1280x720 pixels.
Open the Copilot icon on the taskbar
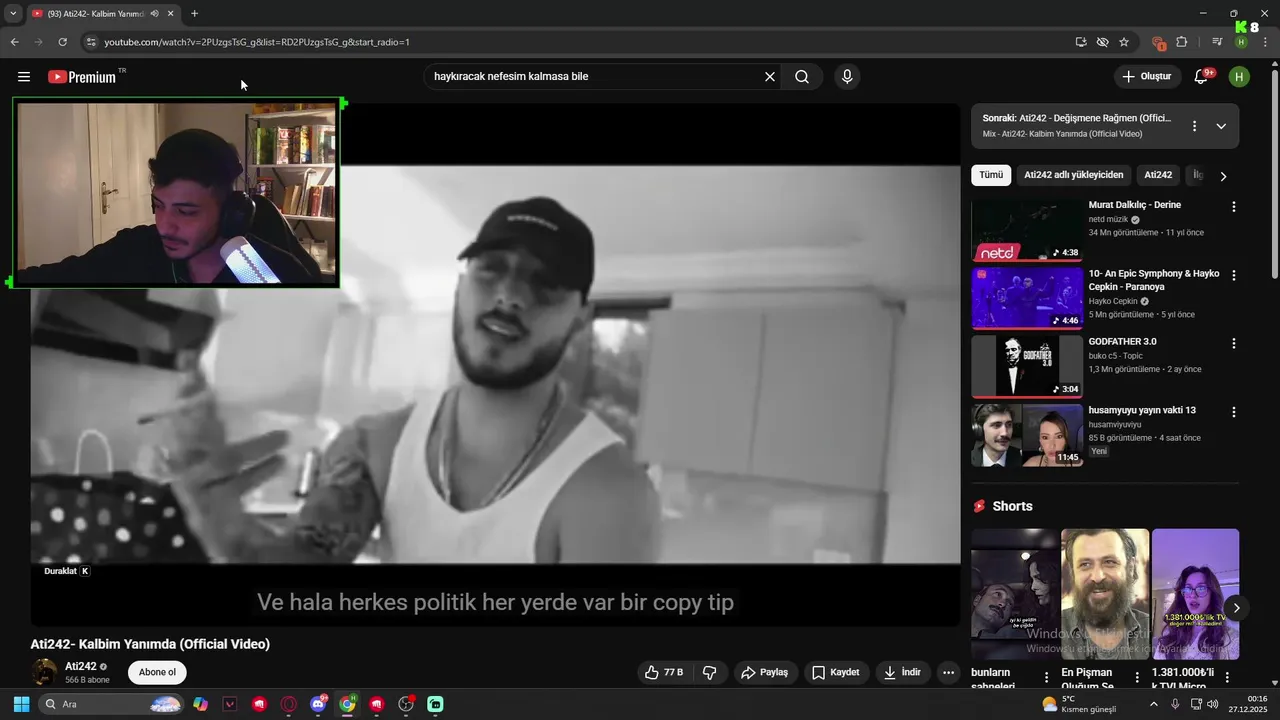tap(201, 704)
